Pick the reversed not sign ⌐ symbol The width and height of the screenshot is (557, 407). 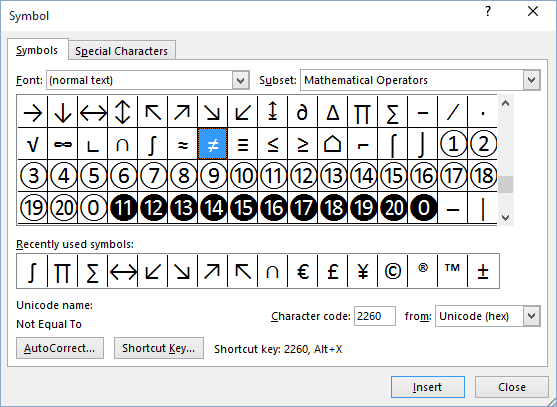click(362, 144)
